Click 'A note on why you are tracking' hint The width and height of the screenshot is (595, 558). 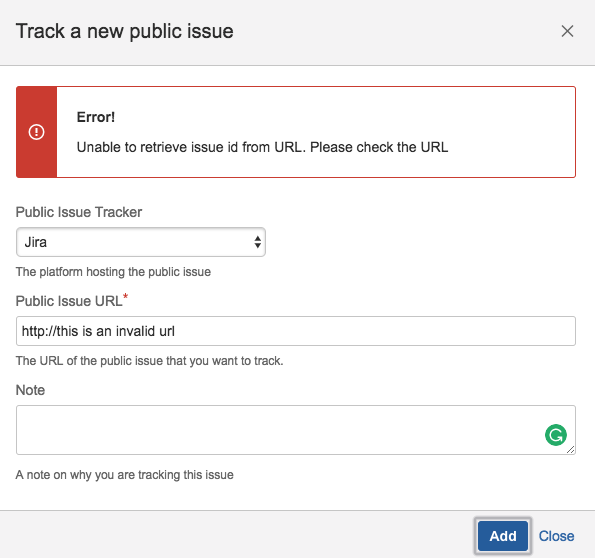point(124,475)
